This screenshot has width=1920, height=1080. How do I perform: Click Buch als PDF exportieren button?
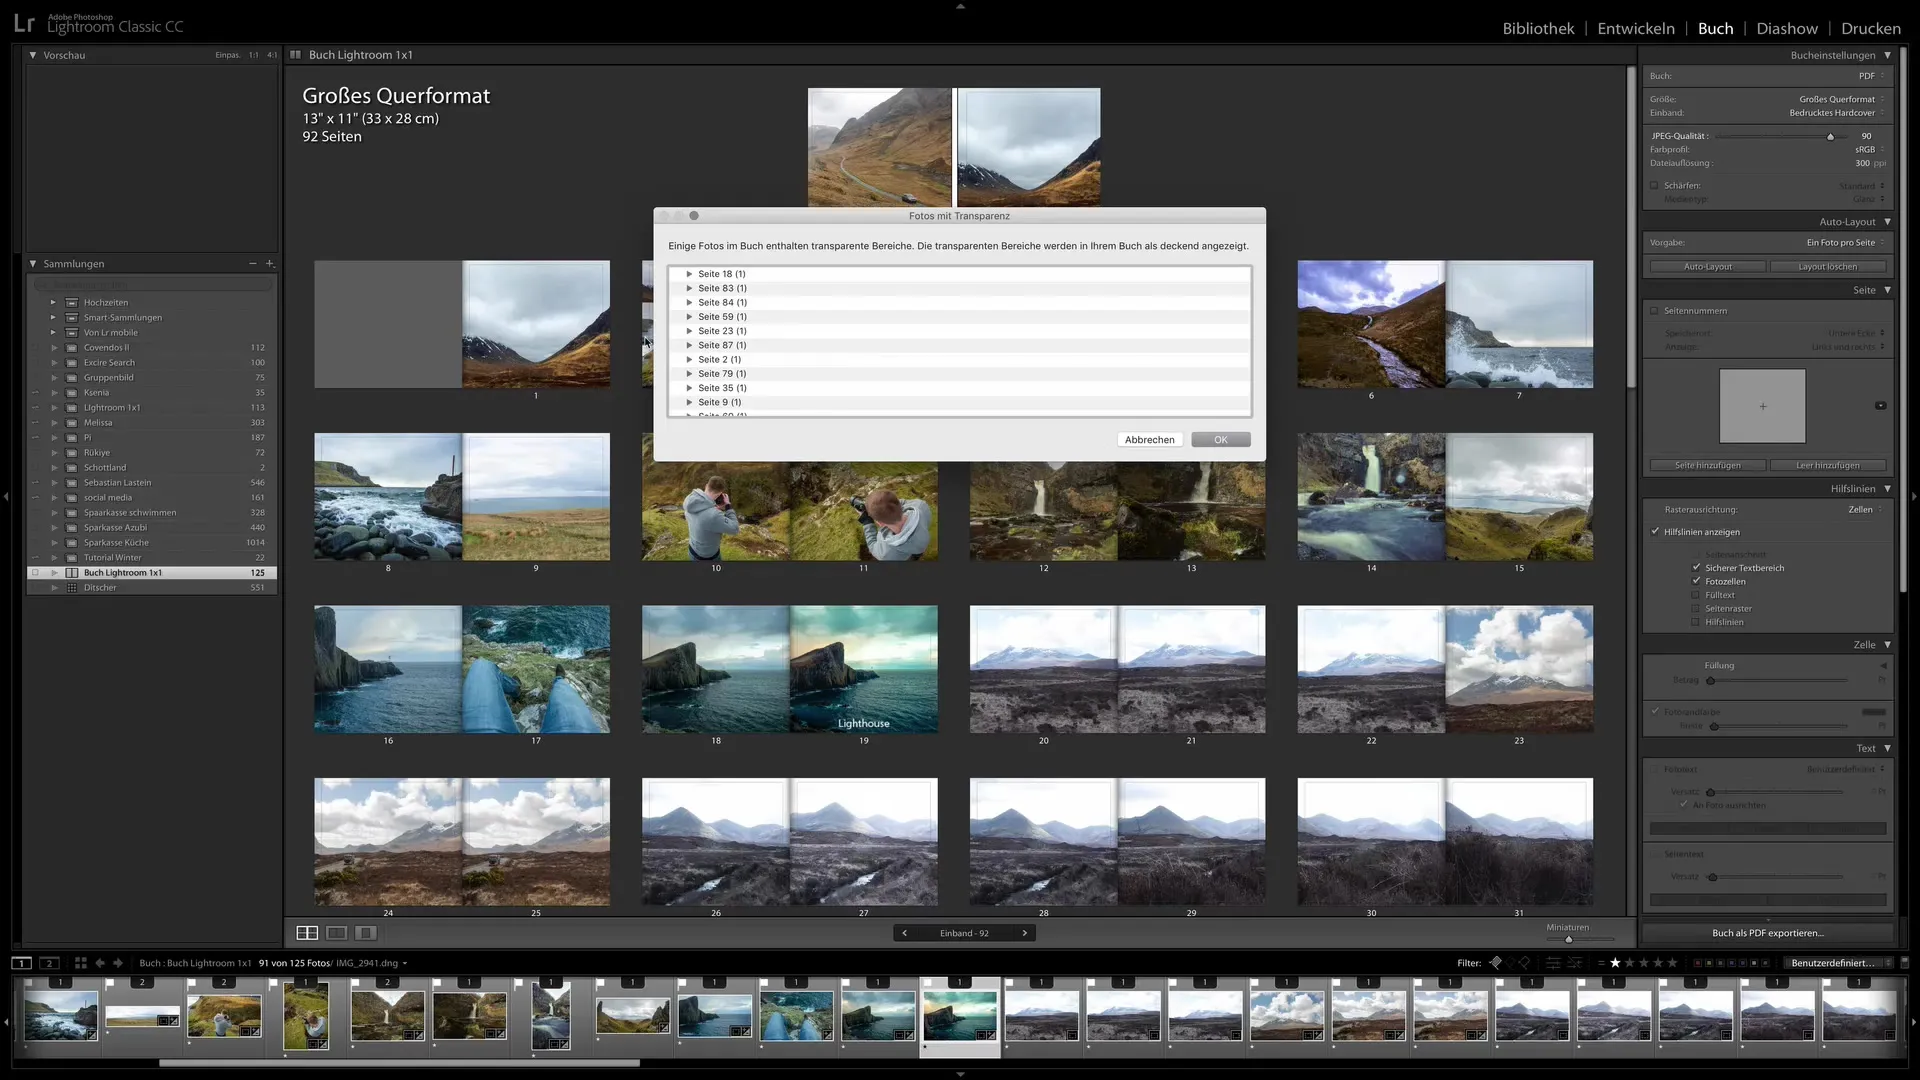pos(1767,932)
